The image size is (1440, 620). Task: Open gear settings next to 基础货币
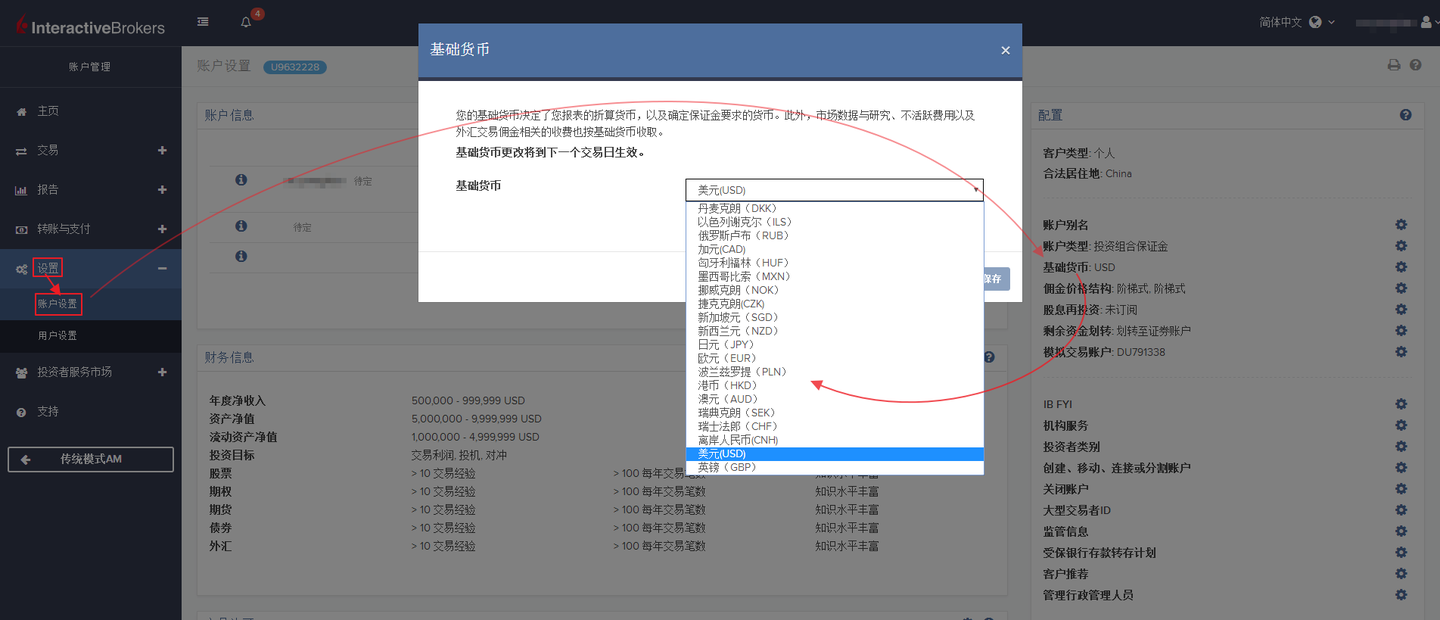coord(1401,267)
